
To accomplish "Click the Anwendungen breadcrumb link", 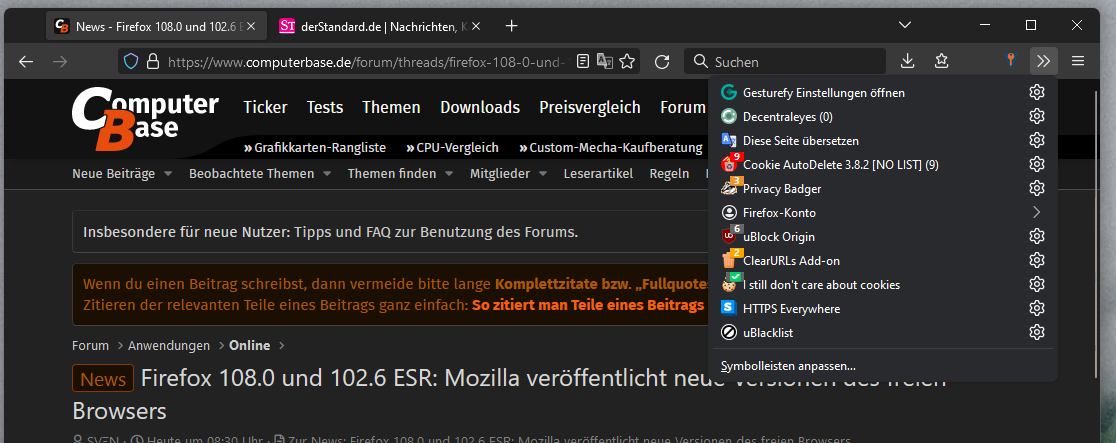I will tap(169, 345).
